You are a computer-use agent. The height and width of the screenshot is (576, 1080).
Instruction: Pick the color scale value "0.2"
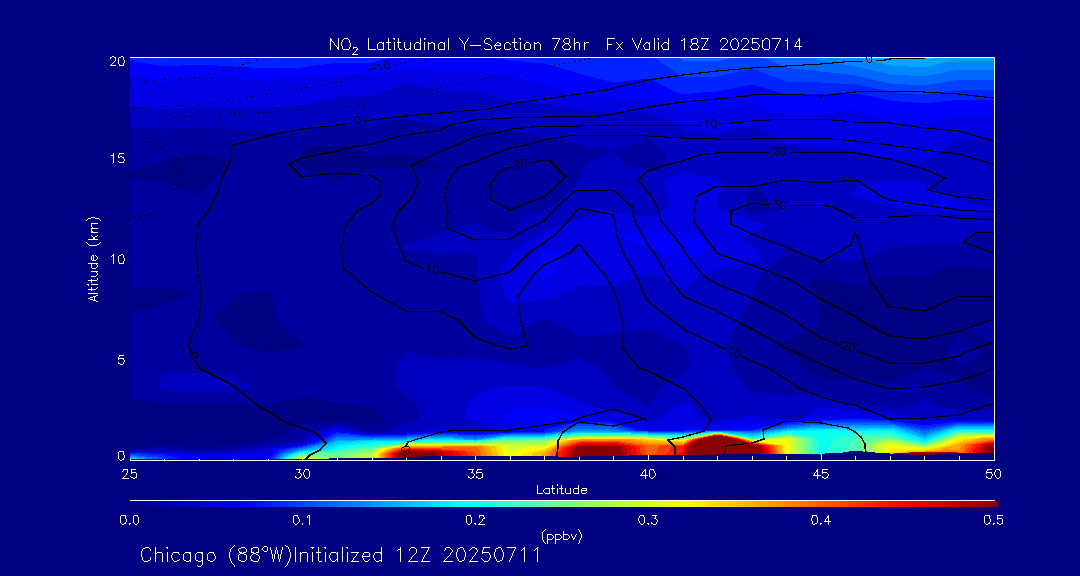475,520
